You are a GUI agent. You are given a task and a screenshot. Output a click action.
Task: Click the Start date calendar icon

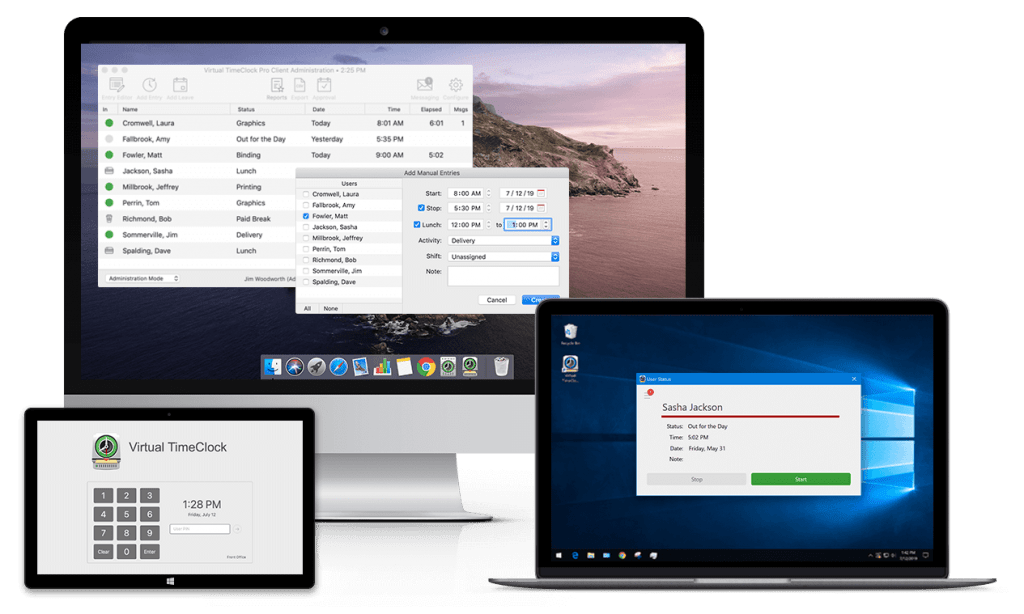coord(541,193)
